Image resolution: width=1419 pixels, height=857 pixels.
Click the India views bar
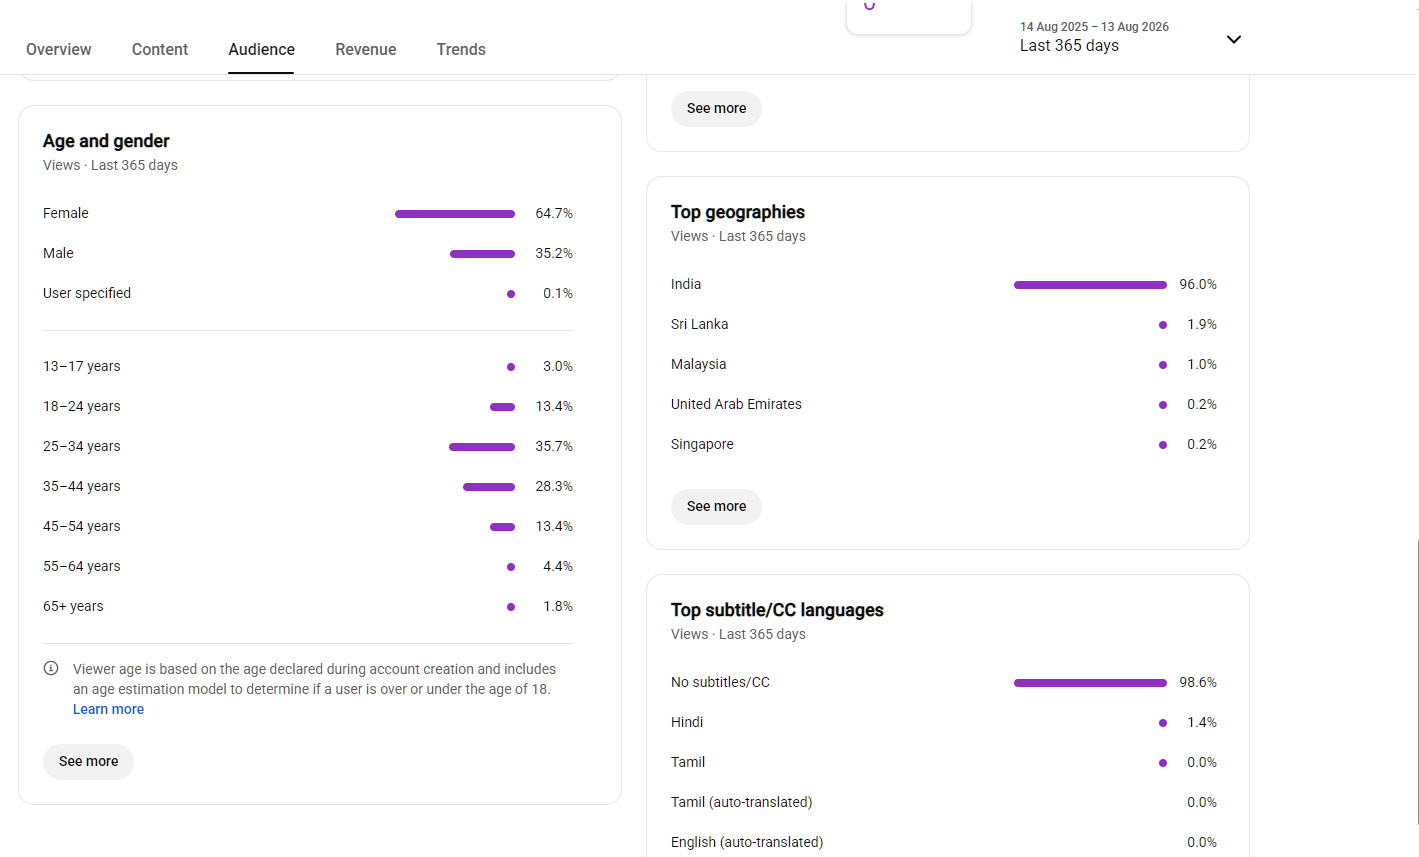[x=1090, y=285]
